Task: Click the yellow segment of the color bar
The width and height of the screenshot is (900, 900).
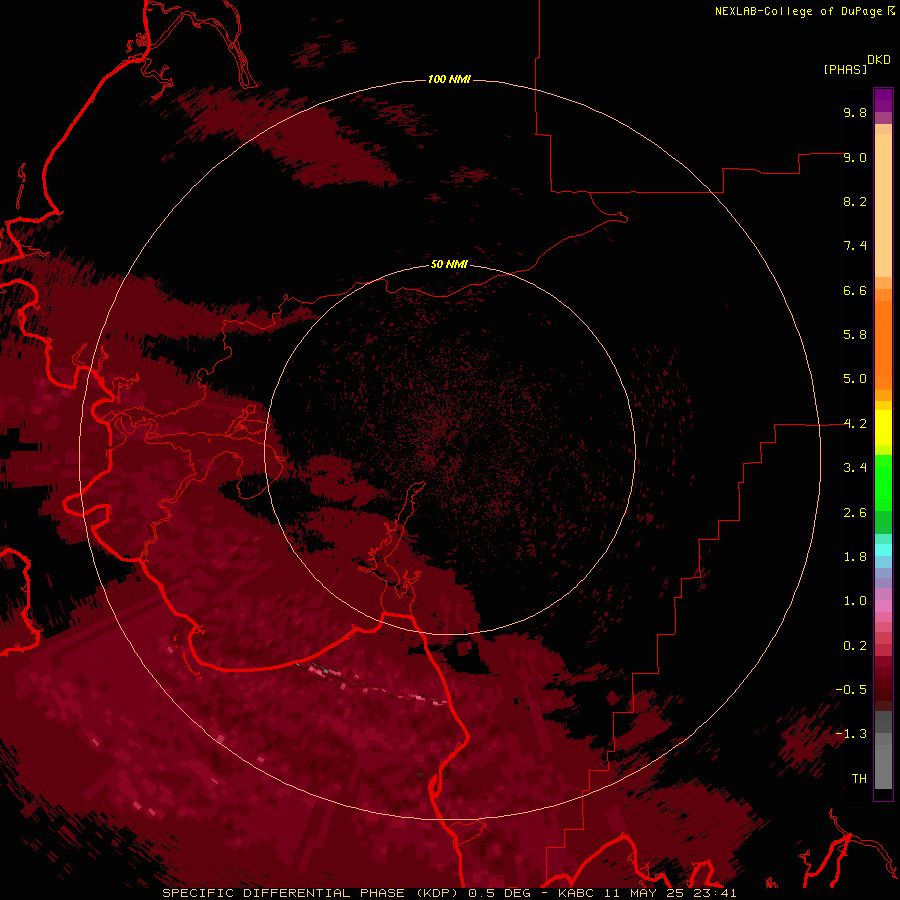Action: pyautogui.click(x=883, y=428)
